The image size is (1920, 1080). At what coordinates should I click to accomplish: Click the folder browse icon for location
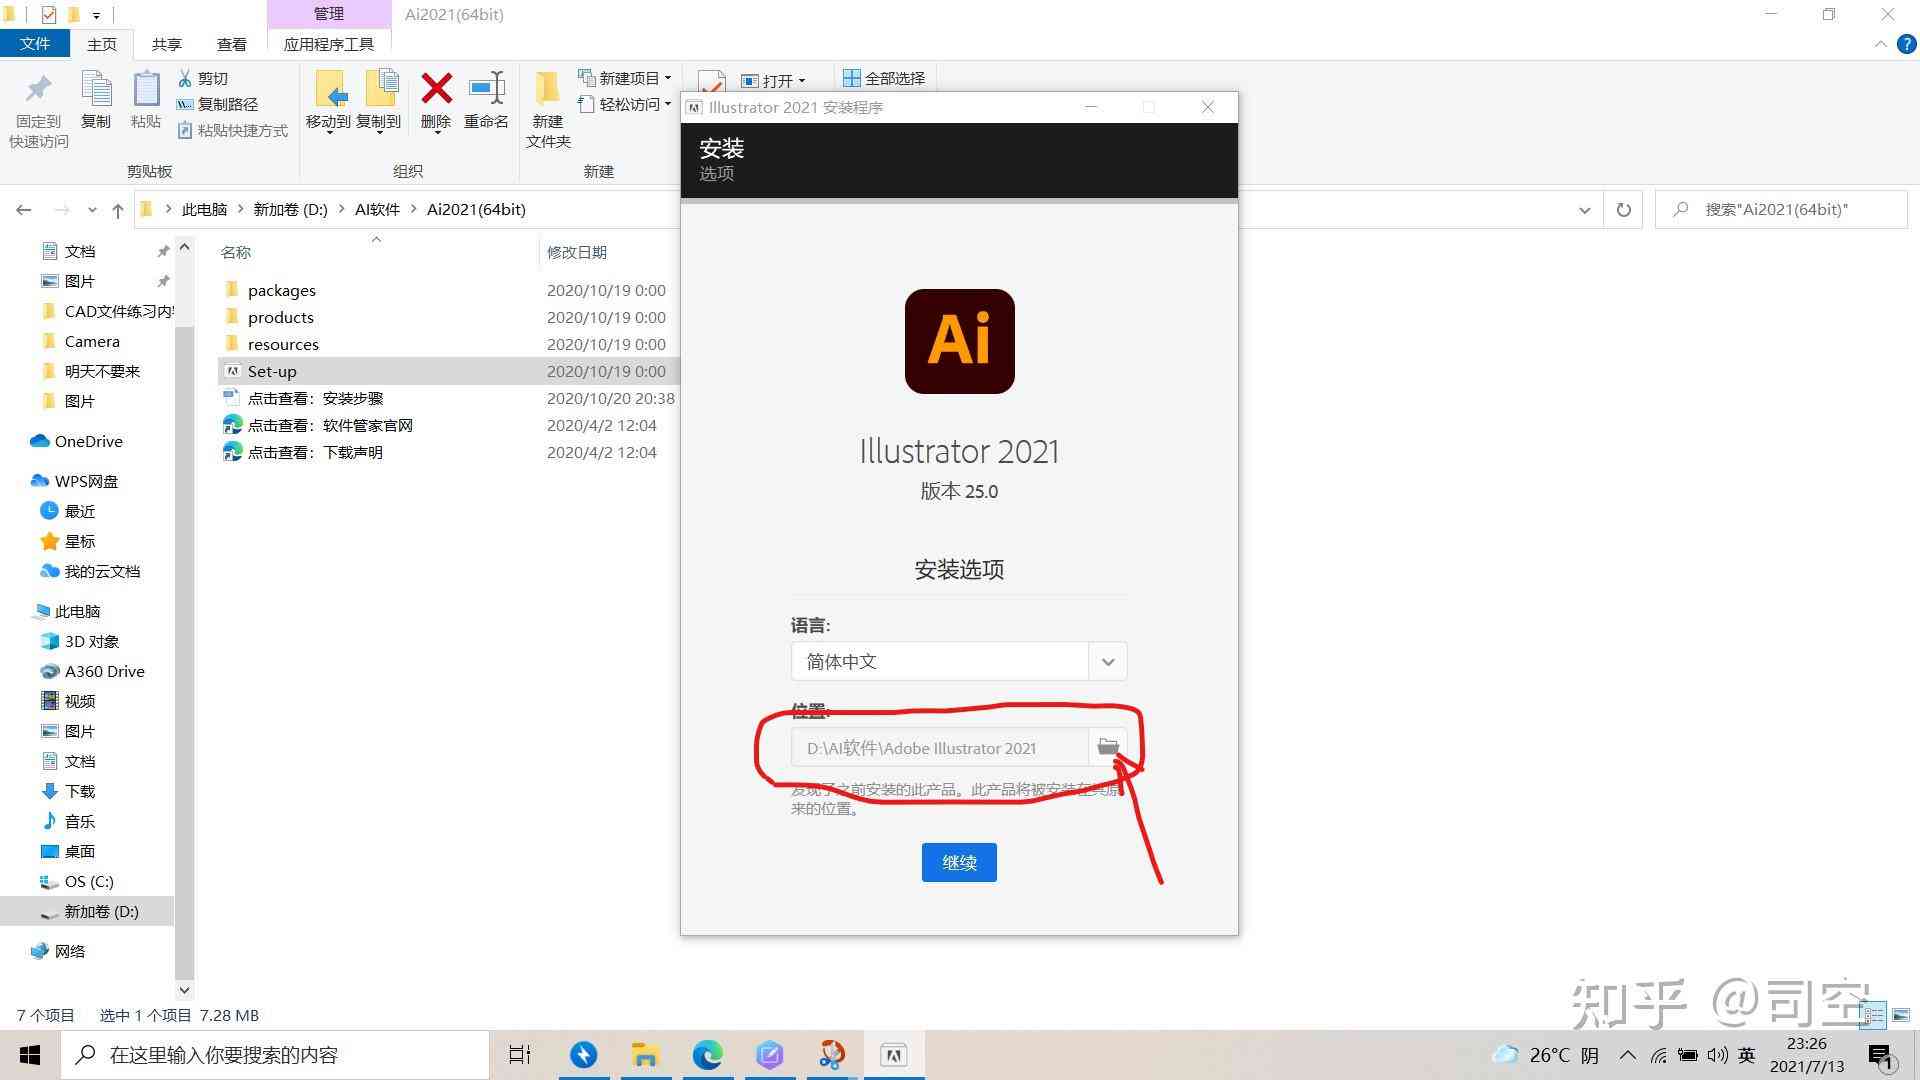coord(1109,746)
